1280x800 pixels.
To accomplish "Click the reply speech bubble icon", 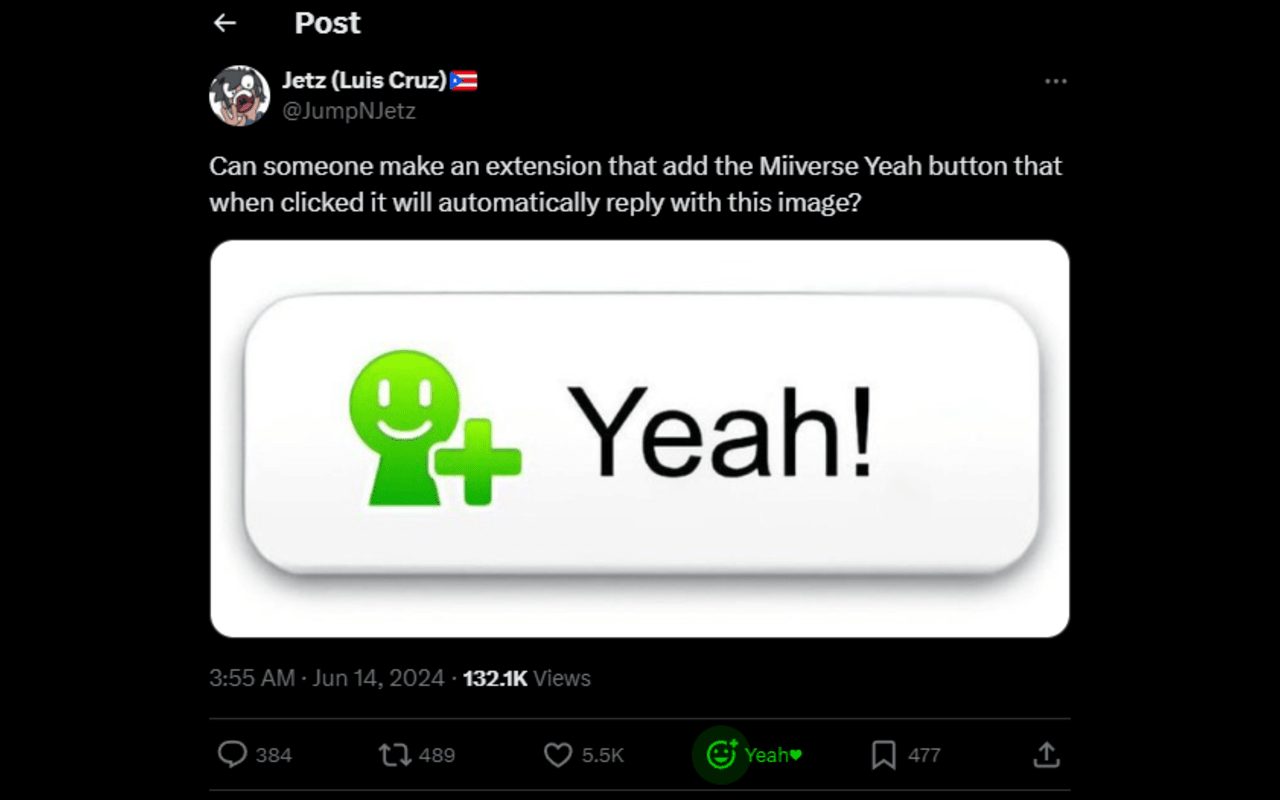I will pyautogui.click(x=232, y=754).
